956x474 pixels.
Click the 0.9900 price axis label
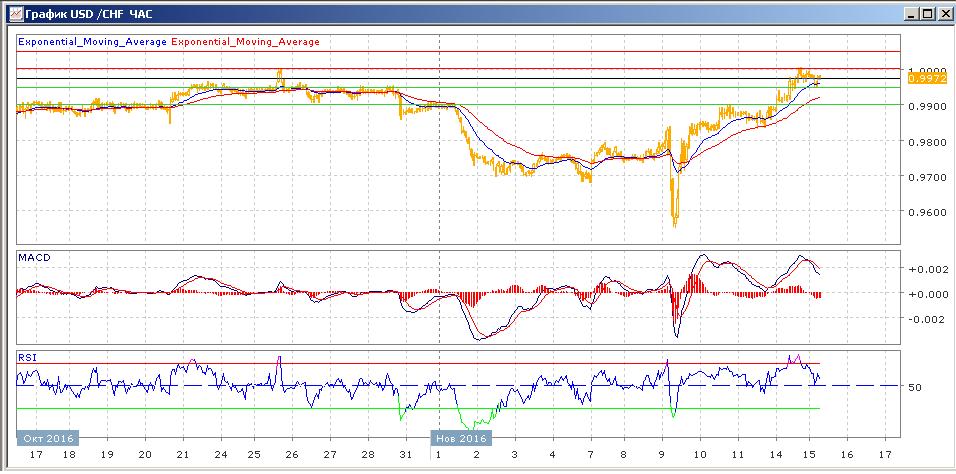click(x=927, y=106)
